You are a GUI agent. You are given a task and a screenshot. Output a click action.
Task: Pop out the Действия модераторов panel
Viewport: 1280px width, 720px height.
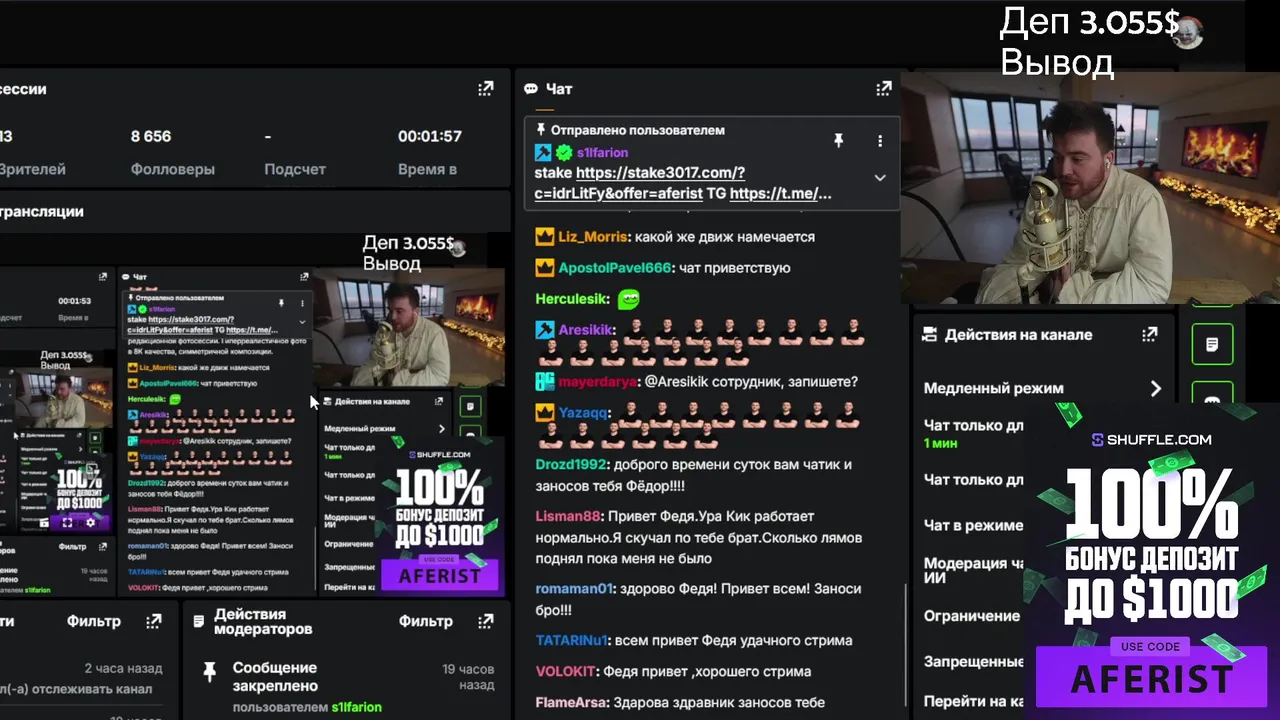coord(486,621)
